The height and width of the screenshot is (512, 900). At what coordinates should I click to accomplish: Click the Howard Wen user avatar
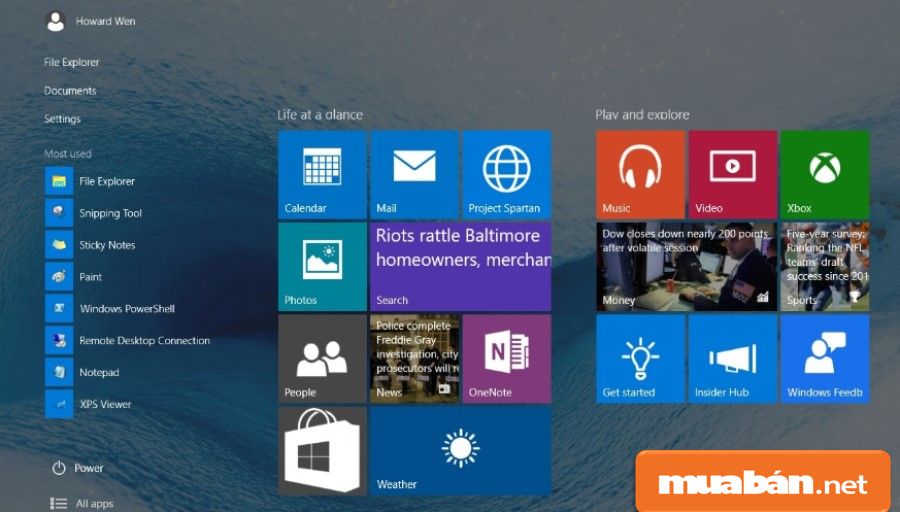tap(56, 22)
